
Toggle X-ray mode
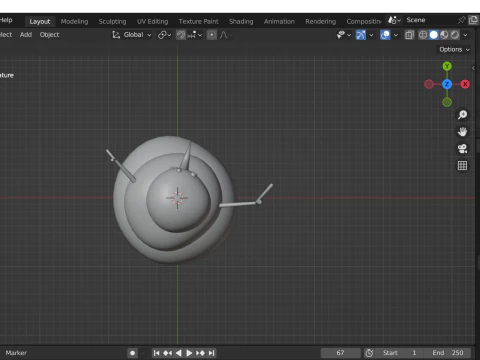coord(409,35)
